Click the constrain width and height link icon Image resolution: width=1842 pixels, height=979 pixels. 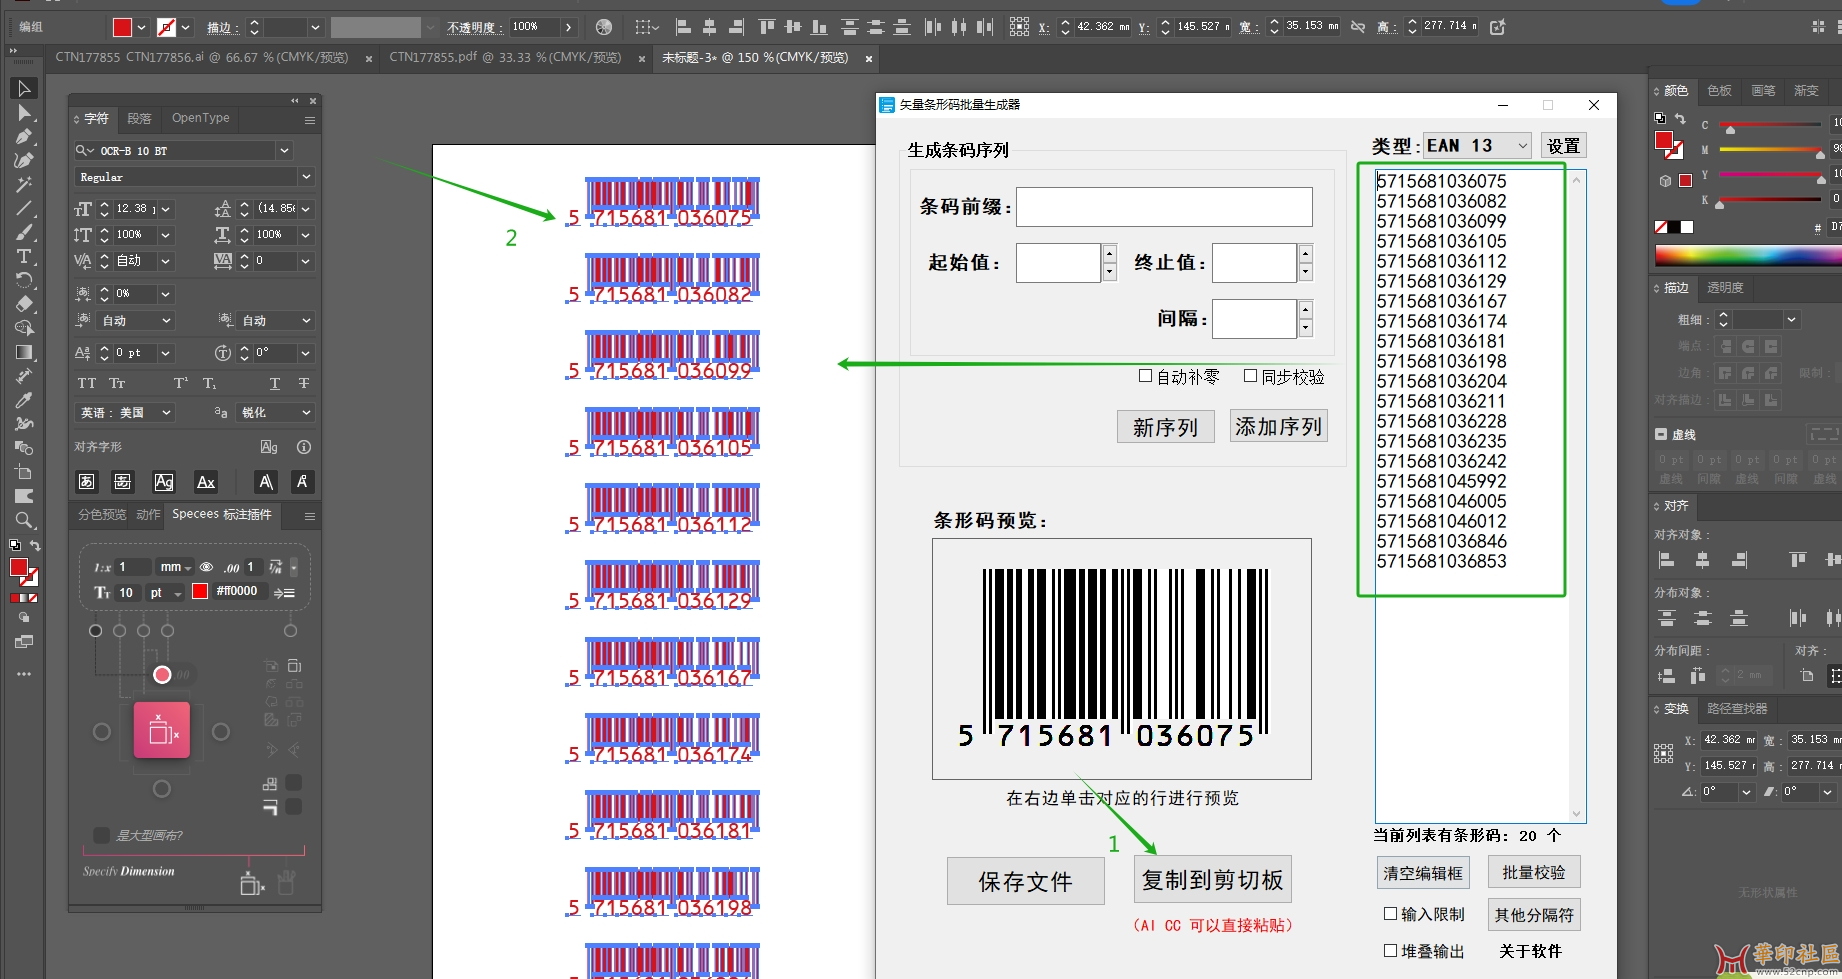[x=1358, y=27]
